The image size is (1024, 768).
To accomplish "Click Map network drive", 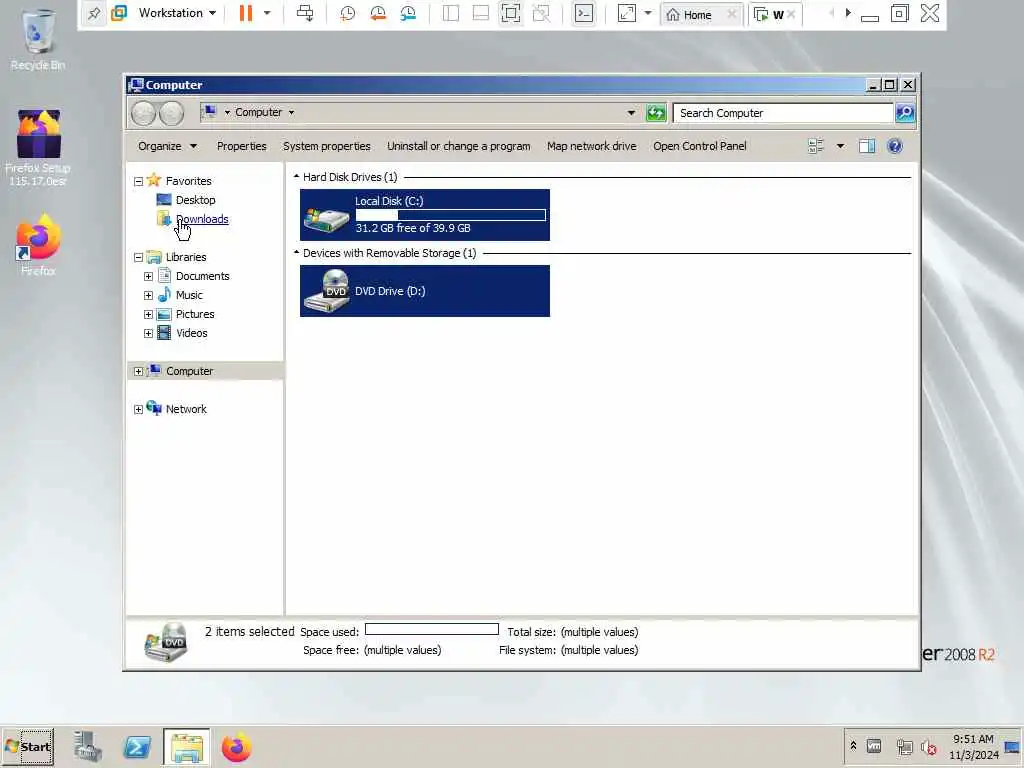I will tap(592, 146).
